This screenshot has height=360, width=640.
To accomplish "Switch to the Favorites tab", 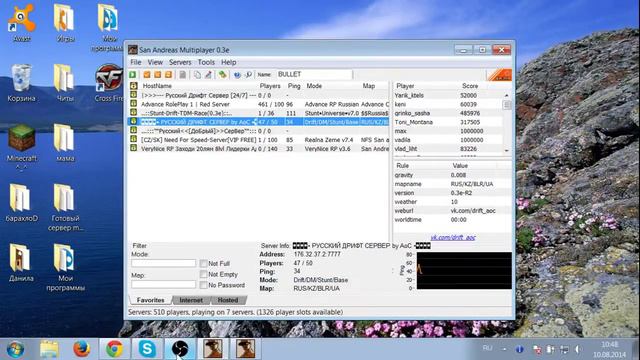I will [151, 300].
